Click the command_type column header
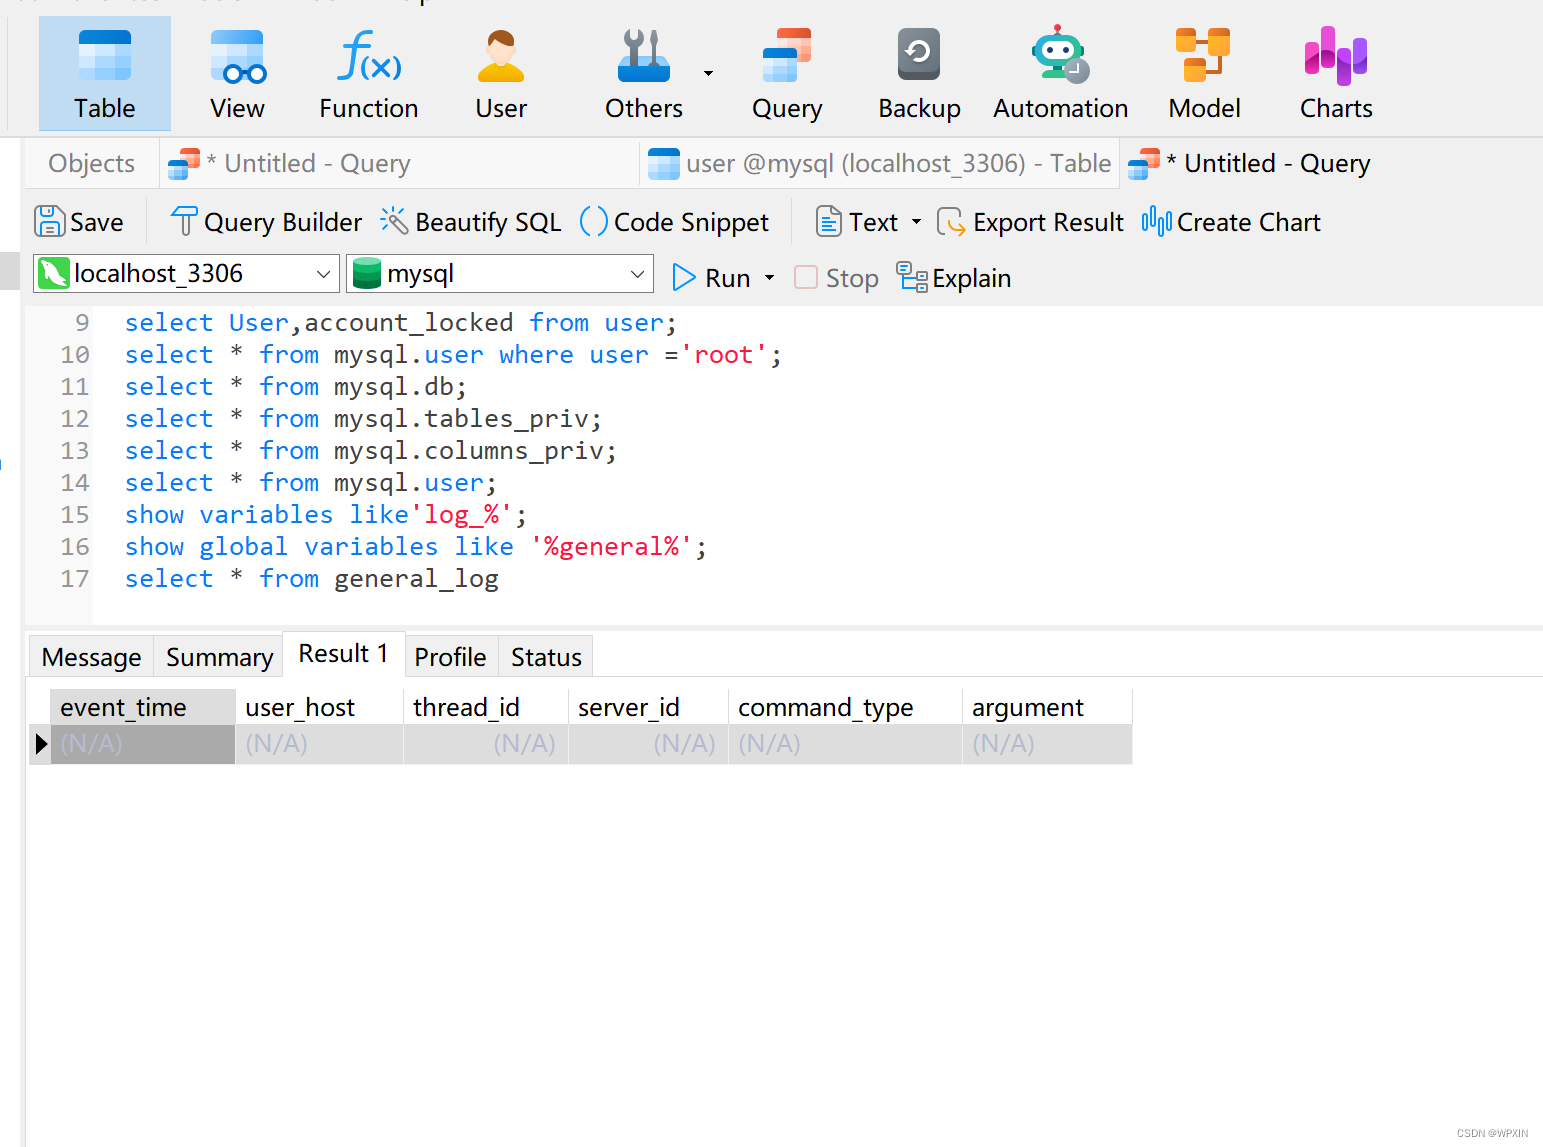Image resolution: width=1543 pixels, height=1147 pixels. pyautogui.click(x=845, y=707)
